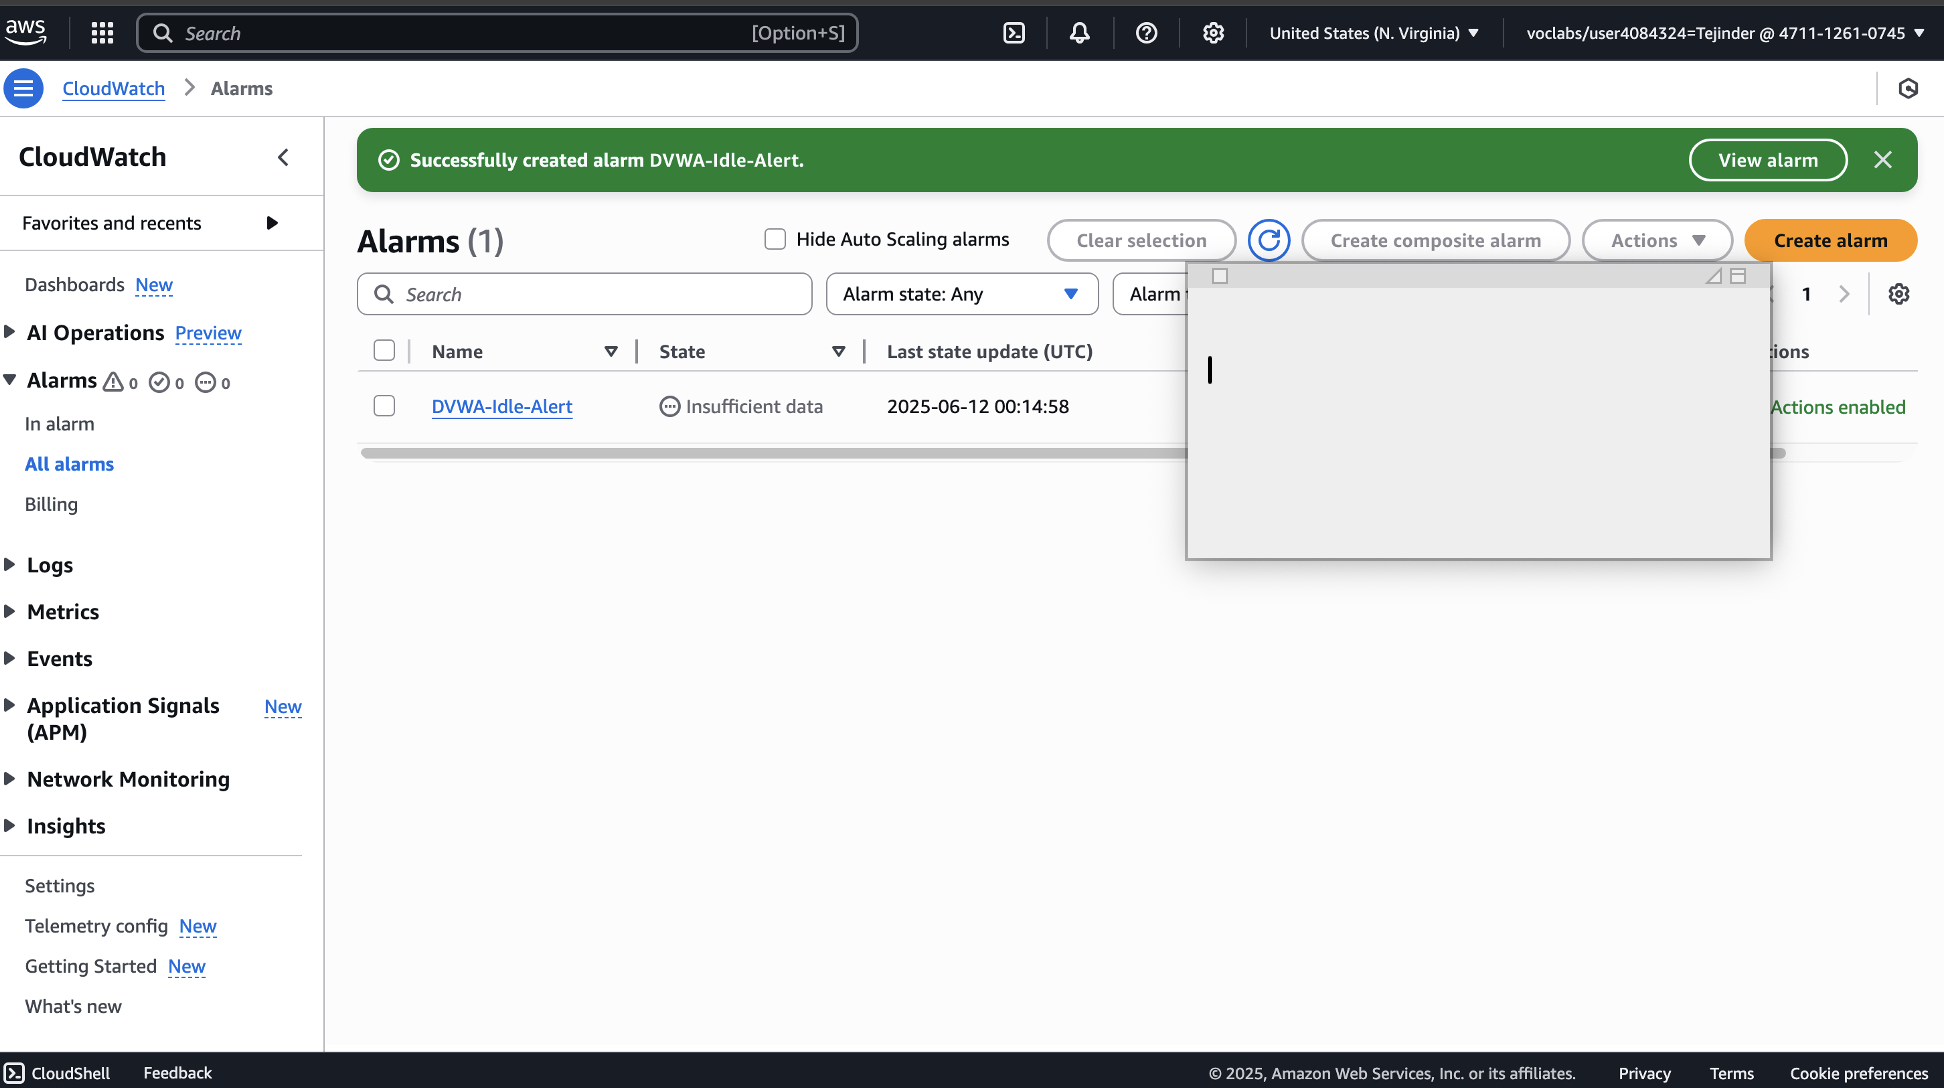Check the select-all alarms header checkbox
Image resolution: width=1944 pixels, height=1088 pixels.
click(x=384, y=351)
